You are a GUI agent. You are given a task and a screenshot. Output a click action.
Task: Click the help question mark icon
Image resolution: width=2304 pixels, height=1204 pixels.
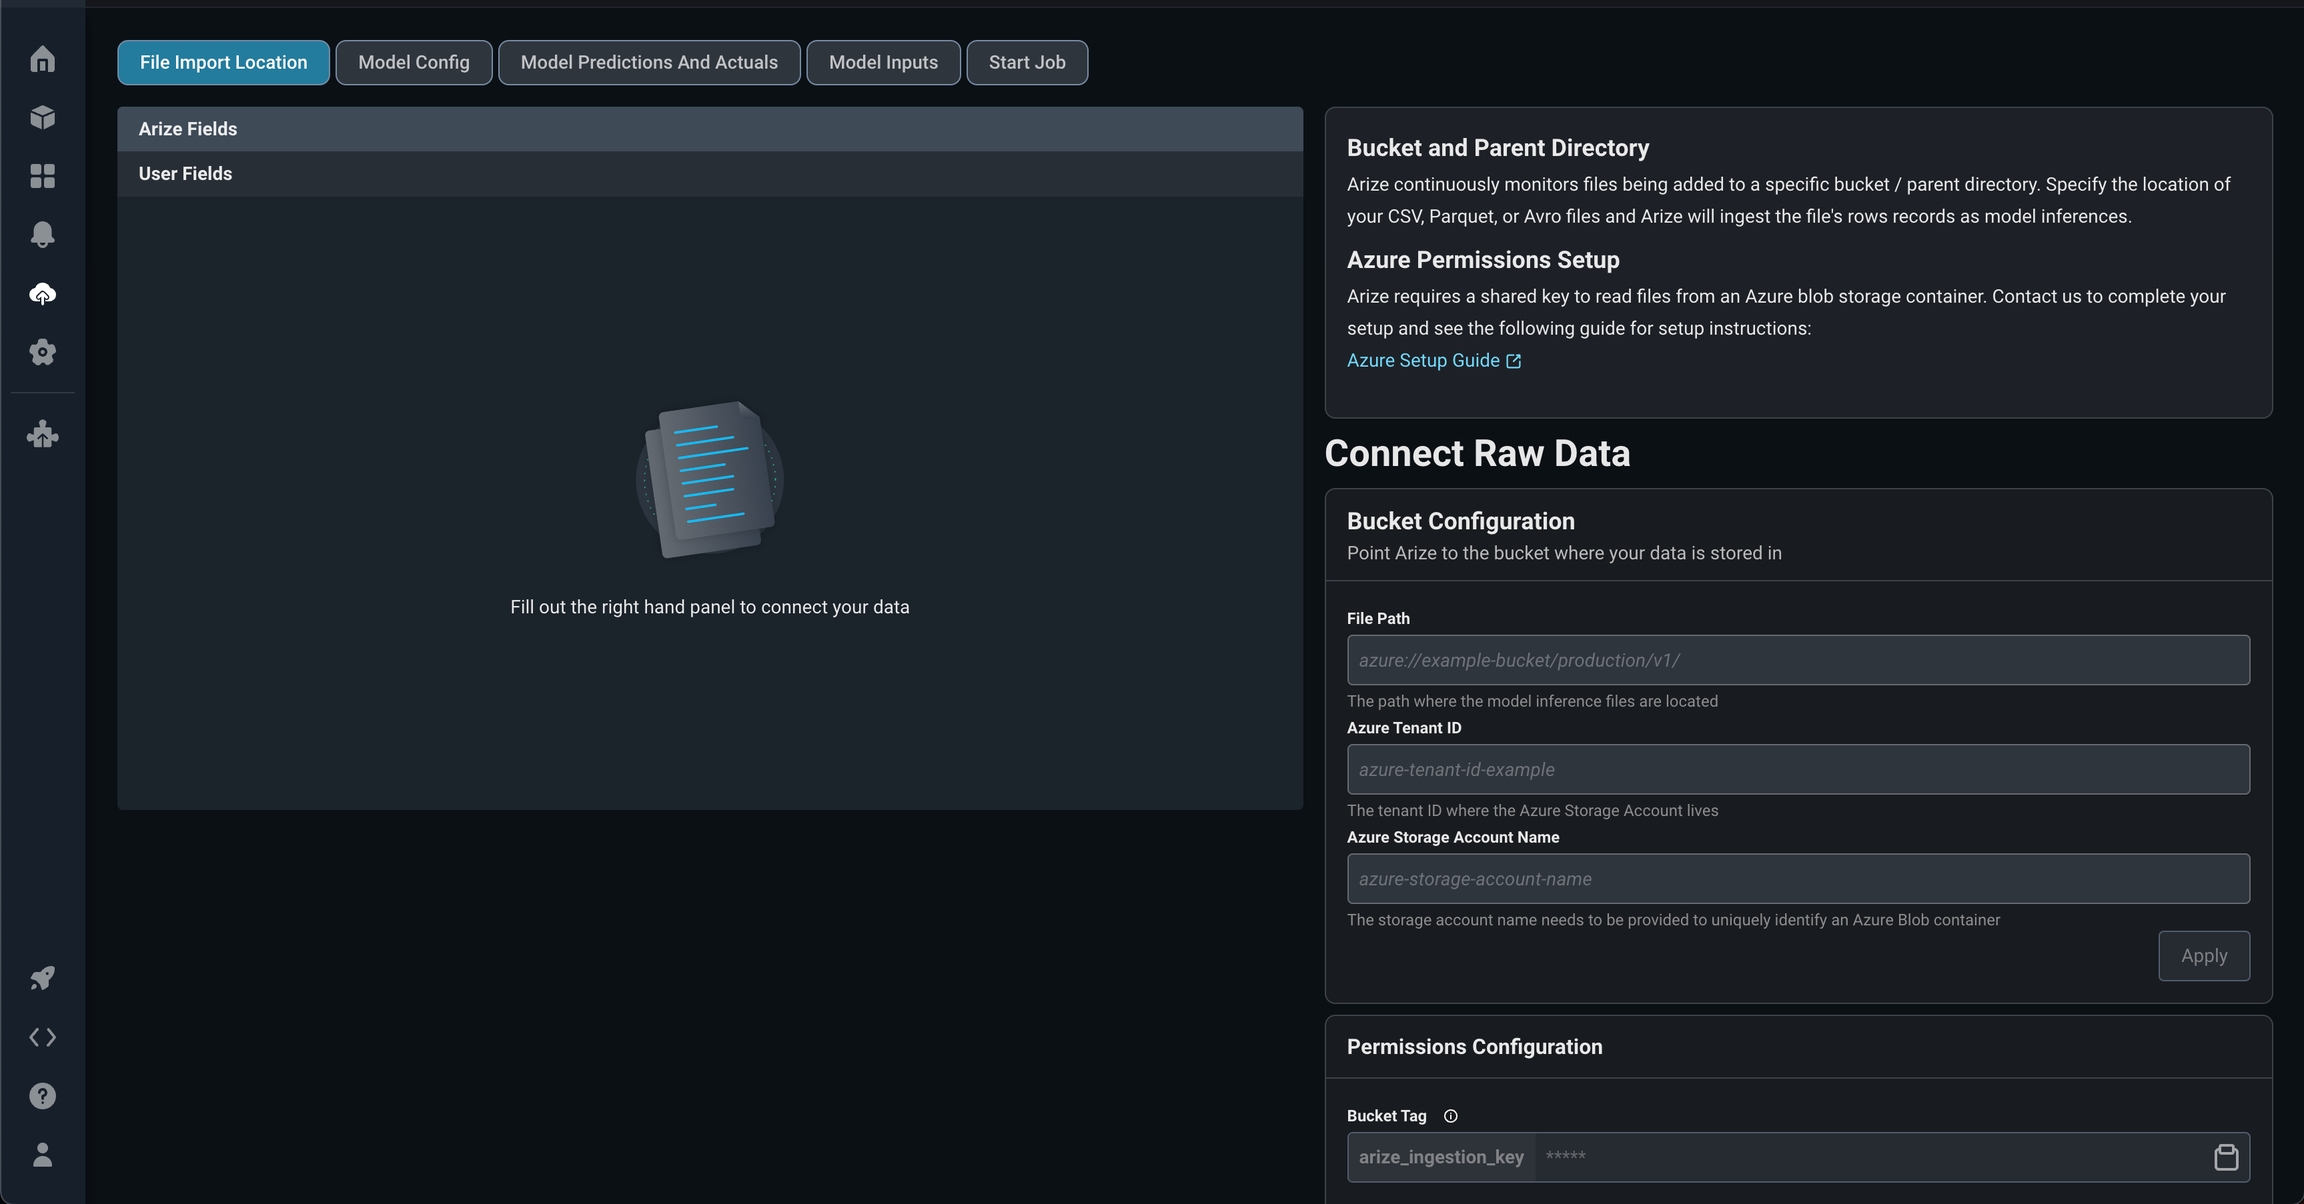click(42, 1096)
